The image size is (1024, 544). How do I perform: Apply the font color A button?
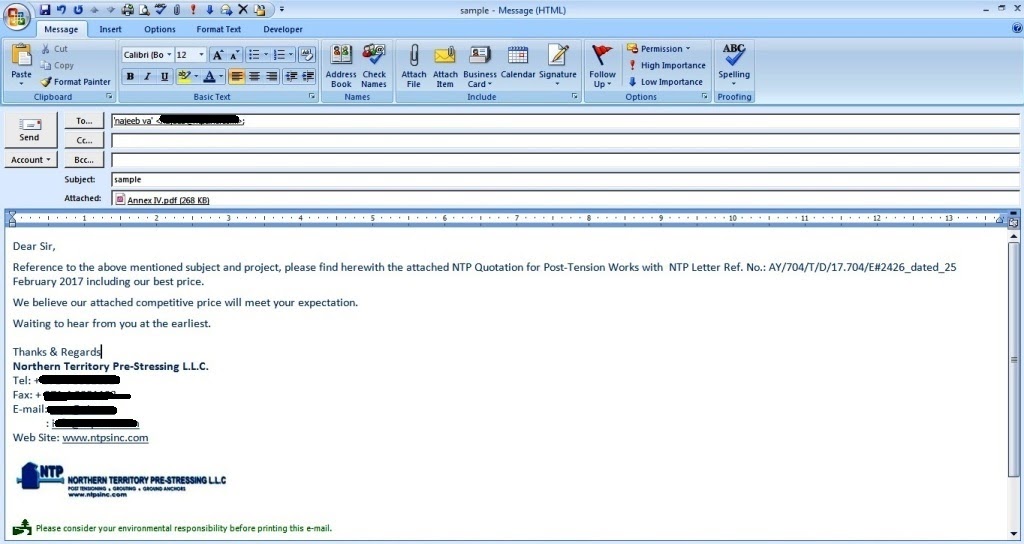coord(209,76)
